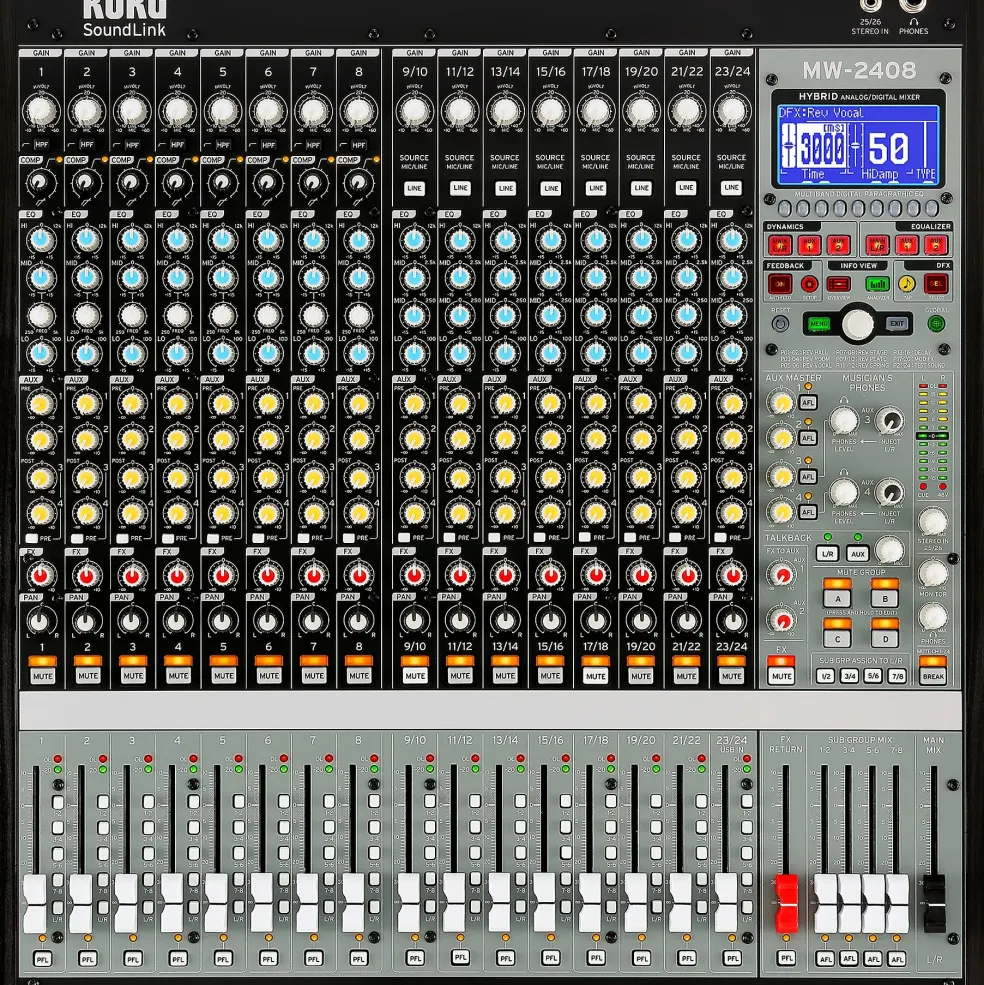The width and height of the screenshot is (984, 985).
Task: Open the Info View OVERVIEW button
Action: 838,285
